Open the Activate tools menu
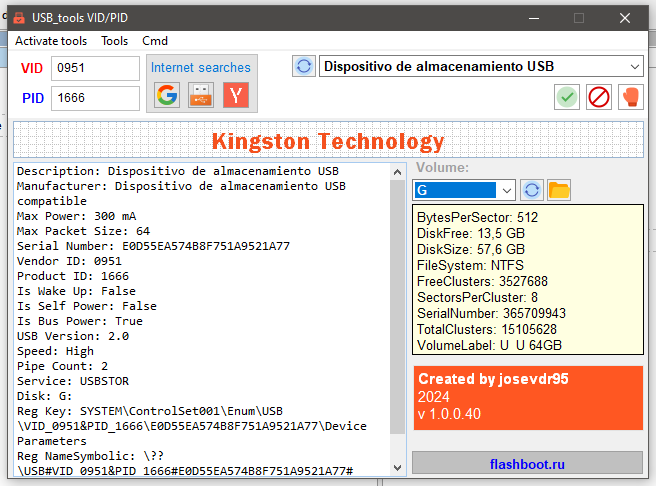656x486 pixels. [x=51, y=41]
